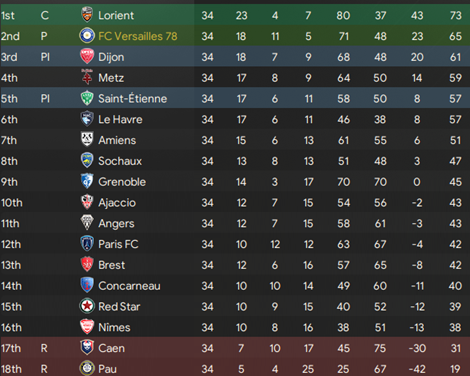The image size is (470, 376).
Task: Click the Metz club crest
Action: click(x=87, y=77)
